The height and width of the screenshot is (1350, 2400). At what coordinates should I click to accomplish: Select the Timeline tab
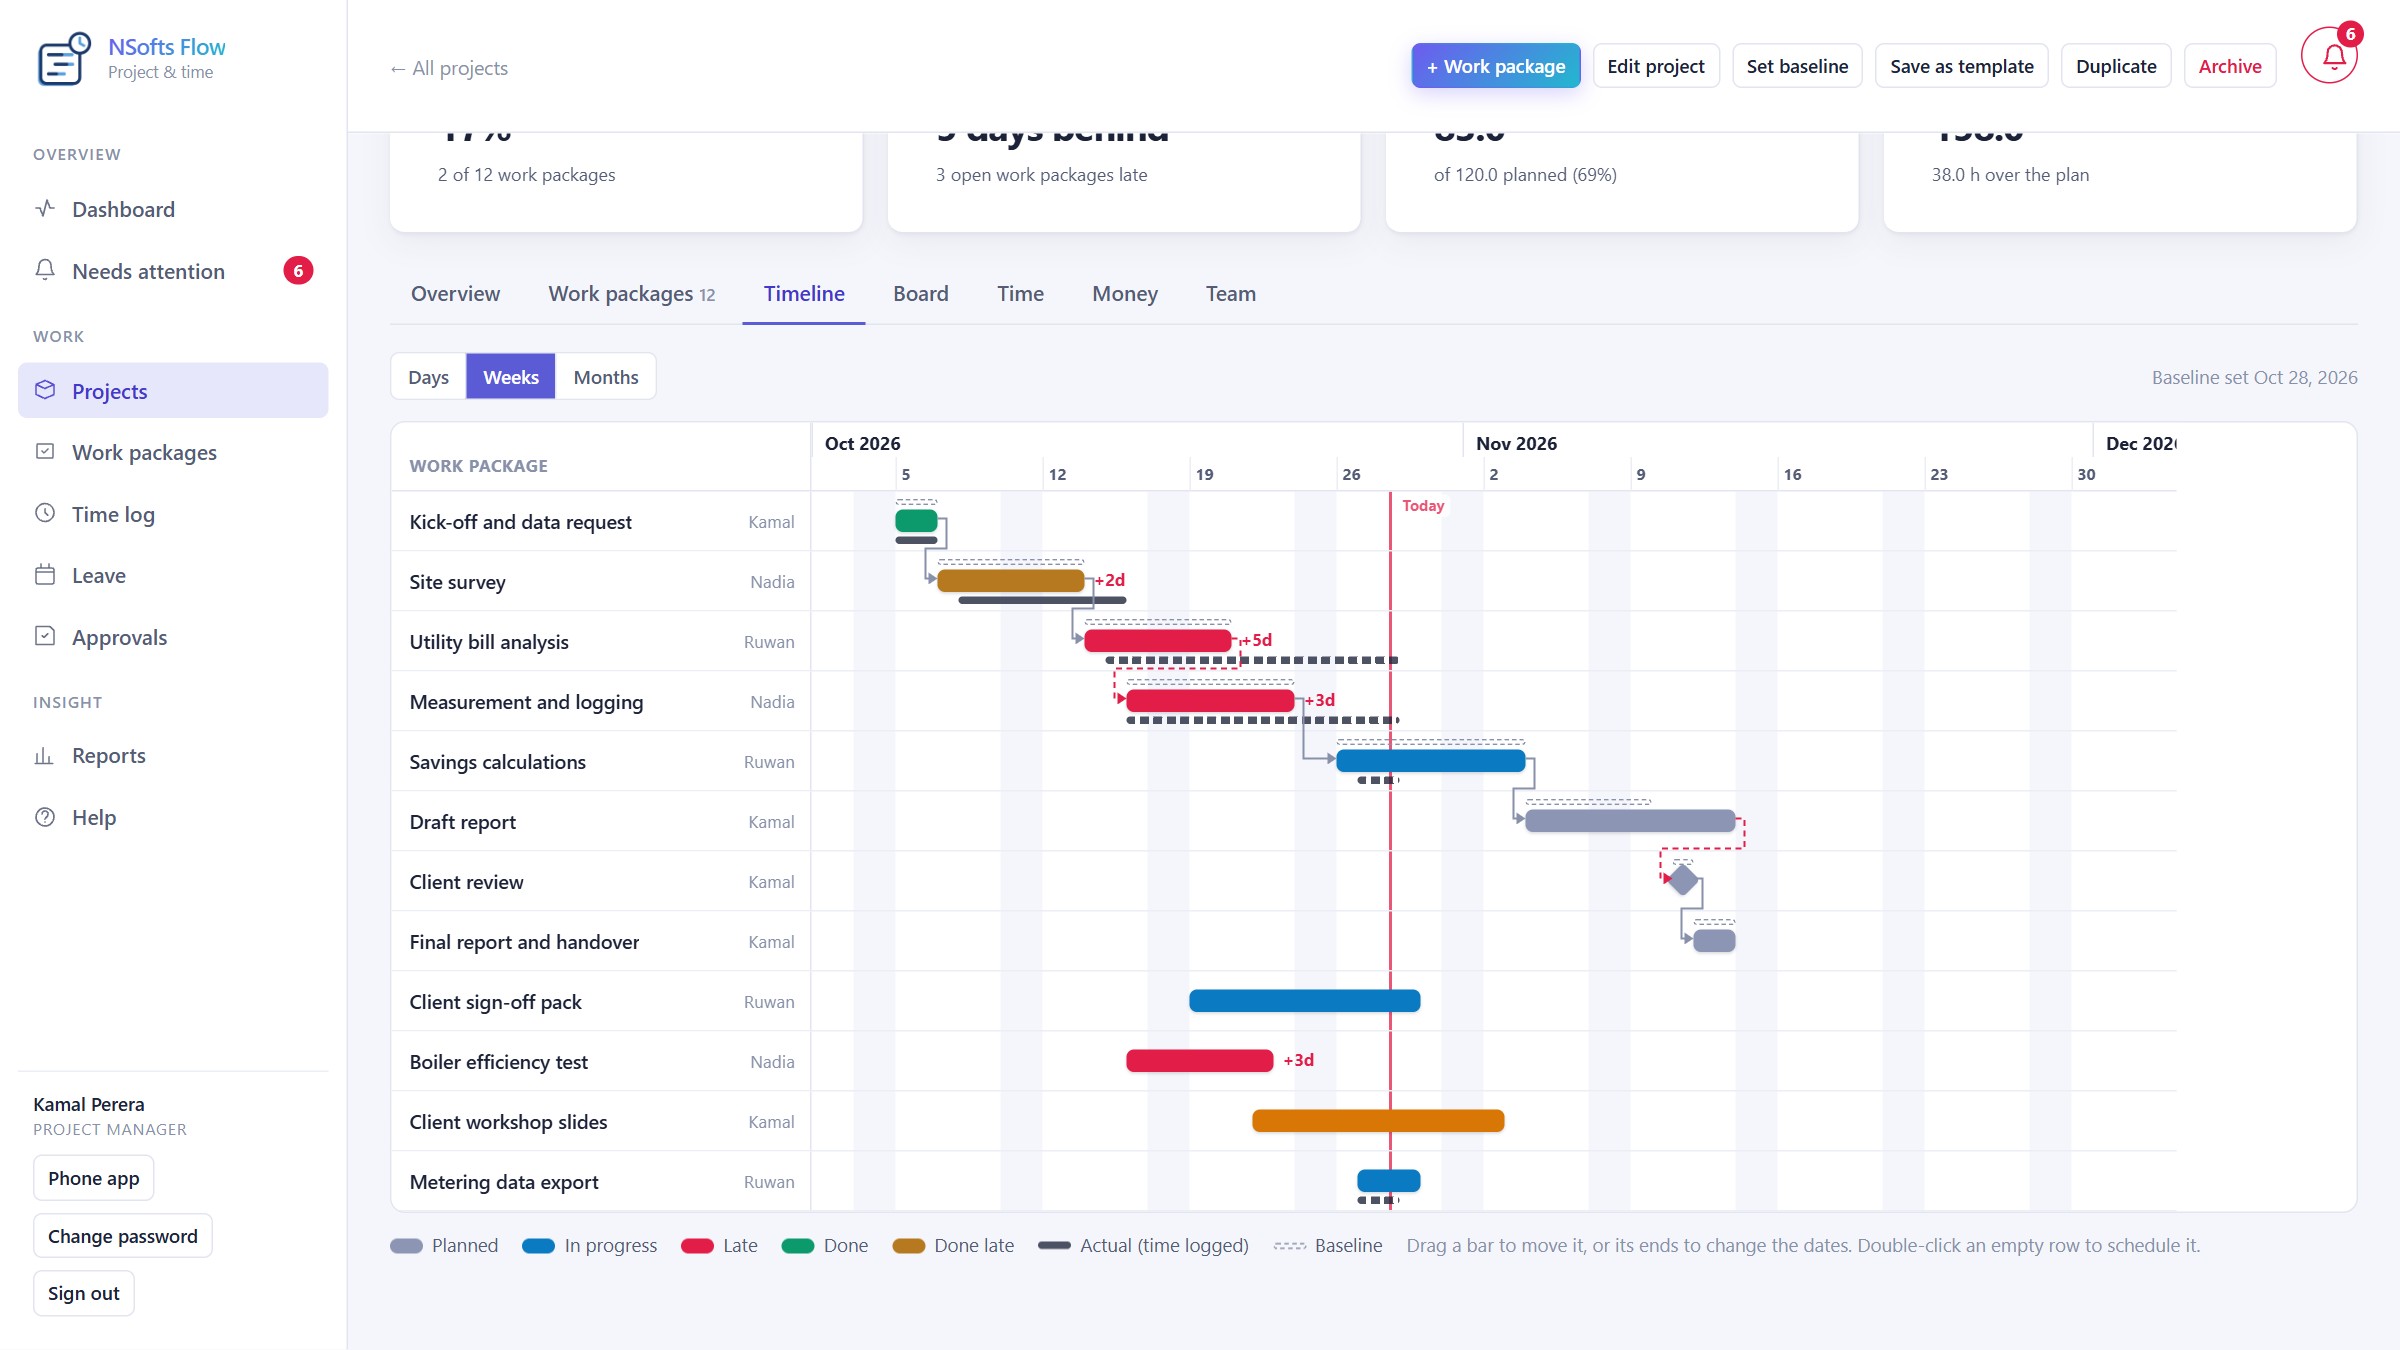tap(804, 294)
